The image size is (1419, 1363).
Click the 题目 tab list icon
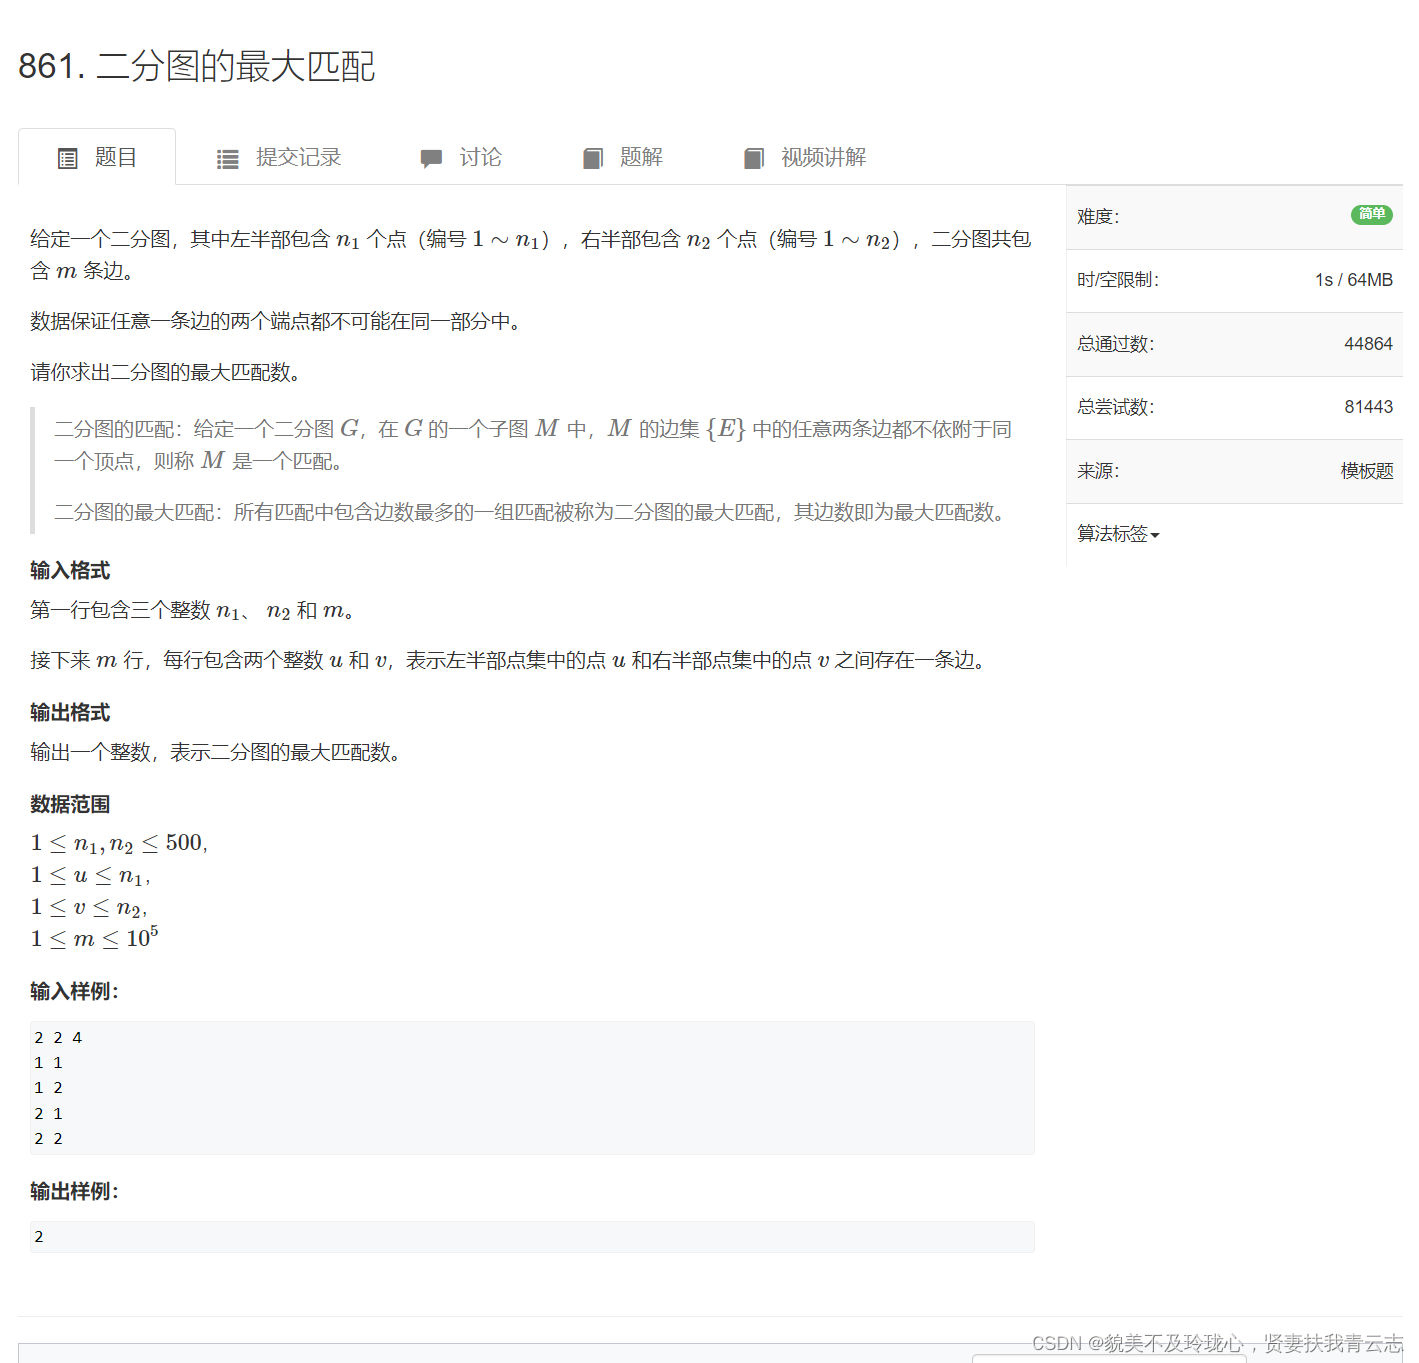click(x=68, y=158)
